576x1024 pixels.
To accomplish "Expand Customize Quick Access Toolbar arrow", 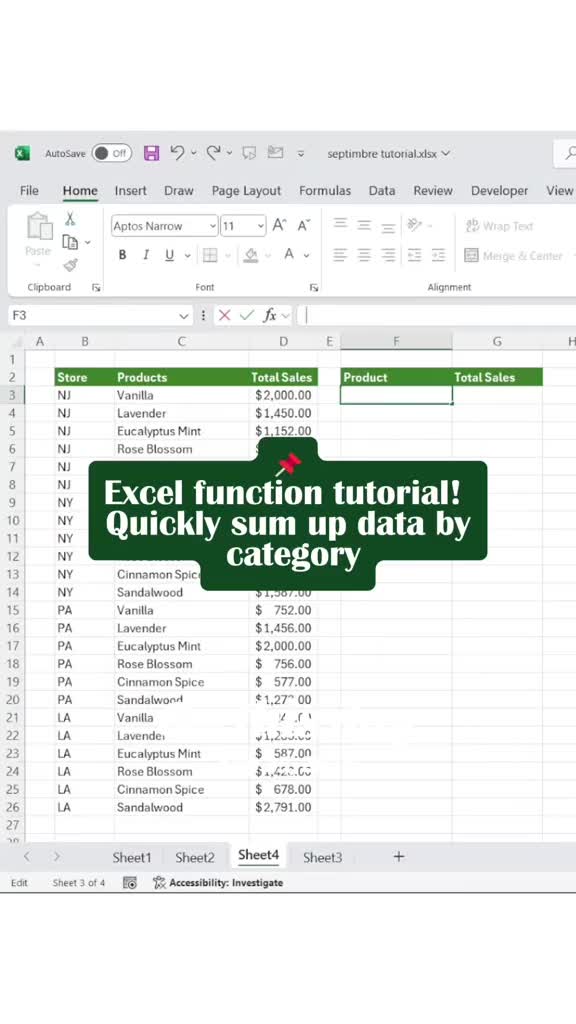I will click(300, 154).
